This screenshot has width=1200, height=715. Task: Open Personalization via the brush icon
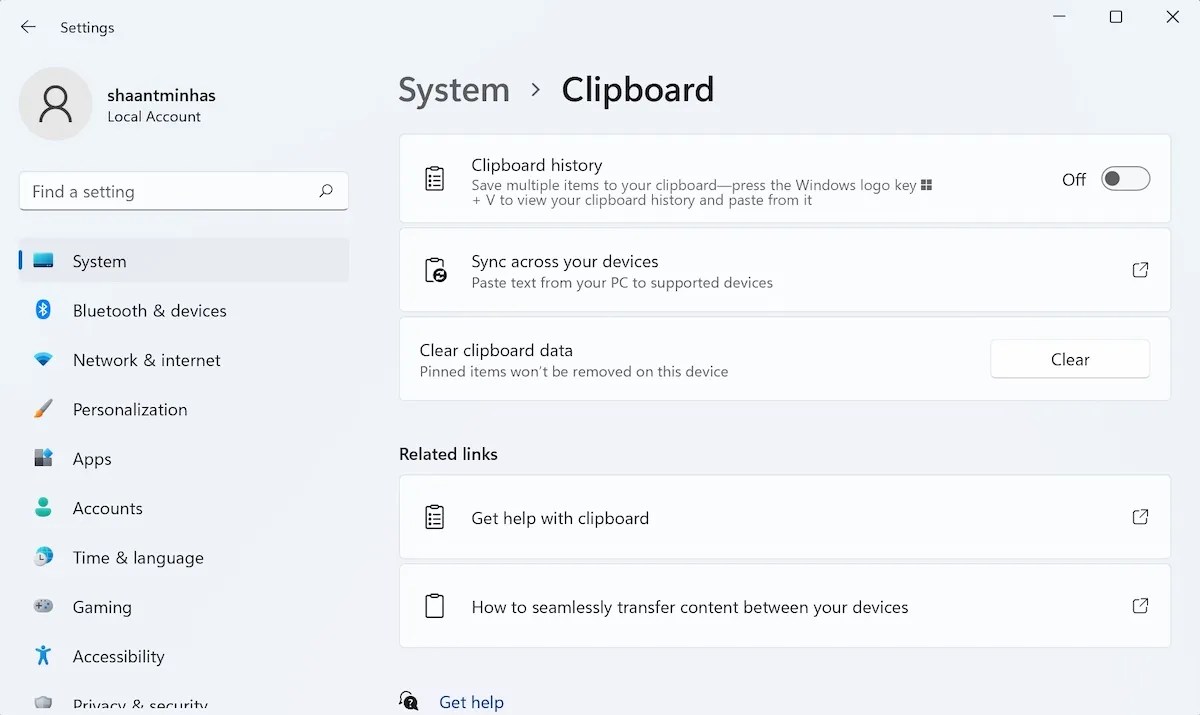click(x=42, y=409)
